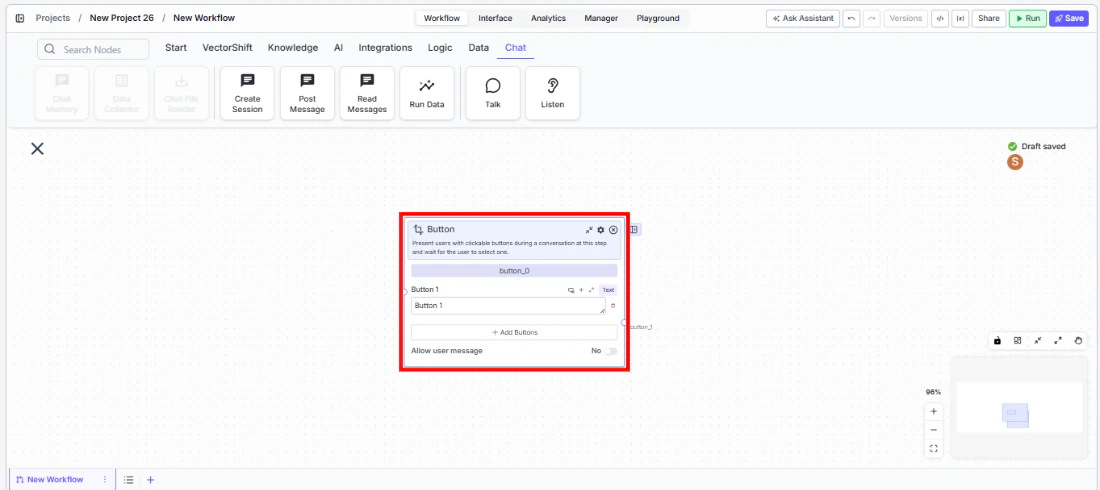
Task: Open the Logic node category
Action: pos(440,48)
